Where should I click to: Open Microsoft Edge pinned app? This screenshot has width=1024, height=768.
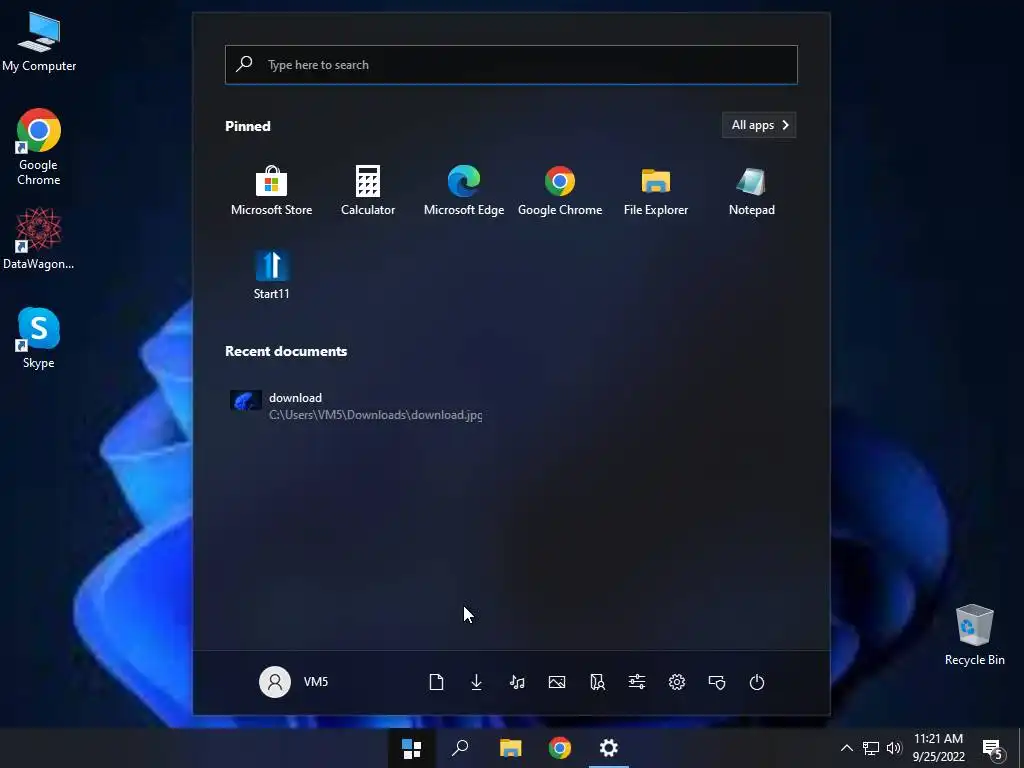464,191
